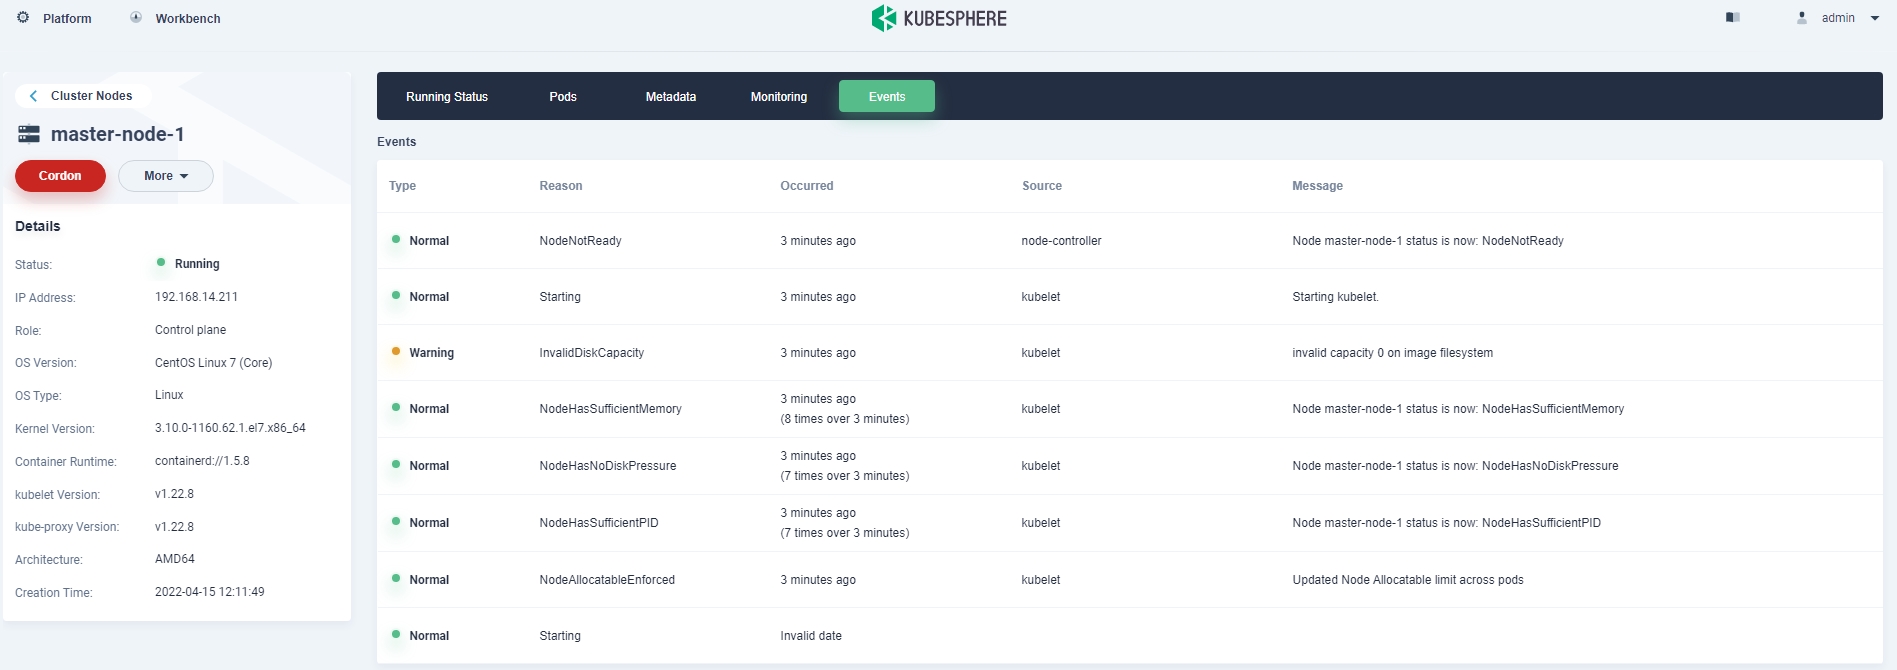Image resolution: width=1897 pixels, height=670 pixels.
Task: Click the InvalidDiskCapacity event row
Action: click(592, 353)
